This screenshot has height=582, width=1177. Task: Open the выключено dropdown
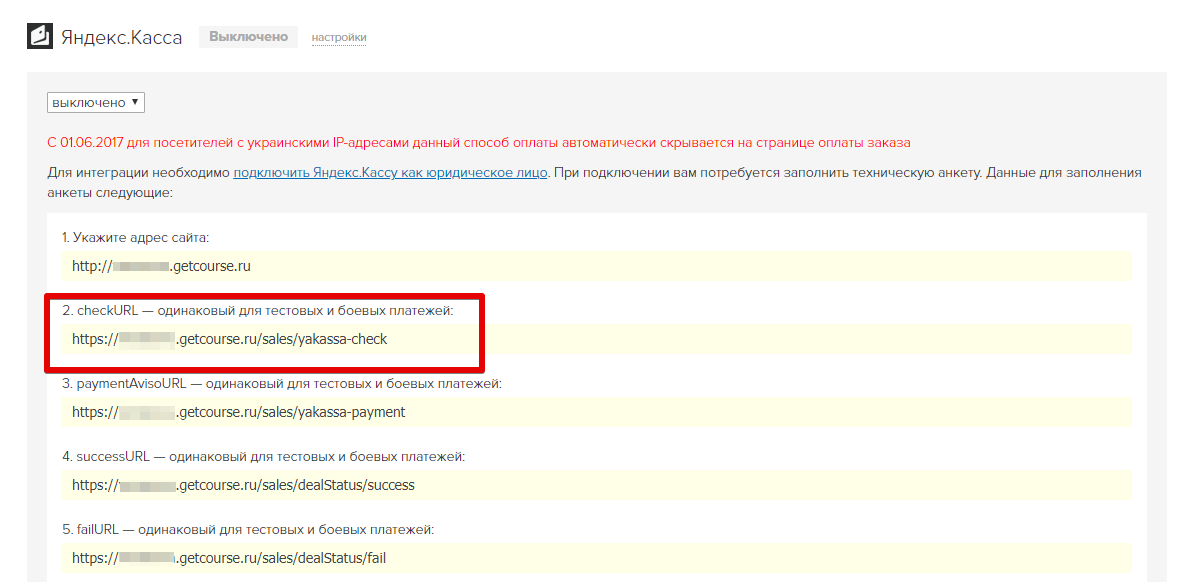click(x=96, y=102)
